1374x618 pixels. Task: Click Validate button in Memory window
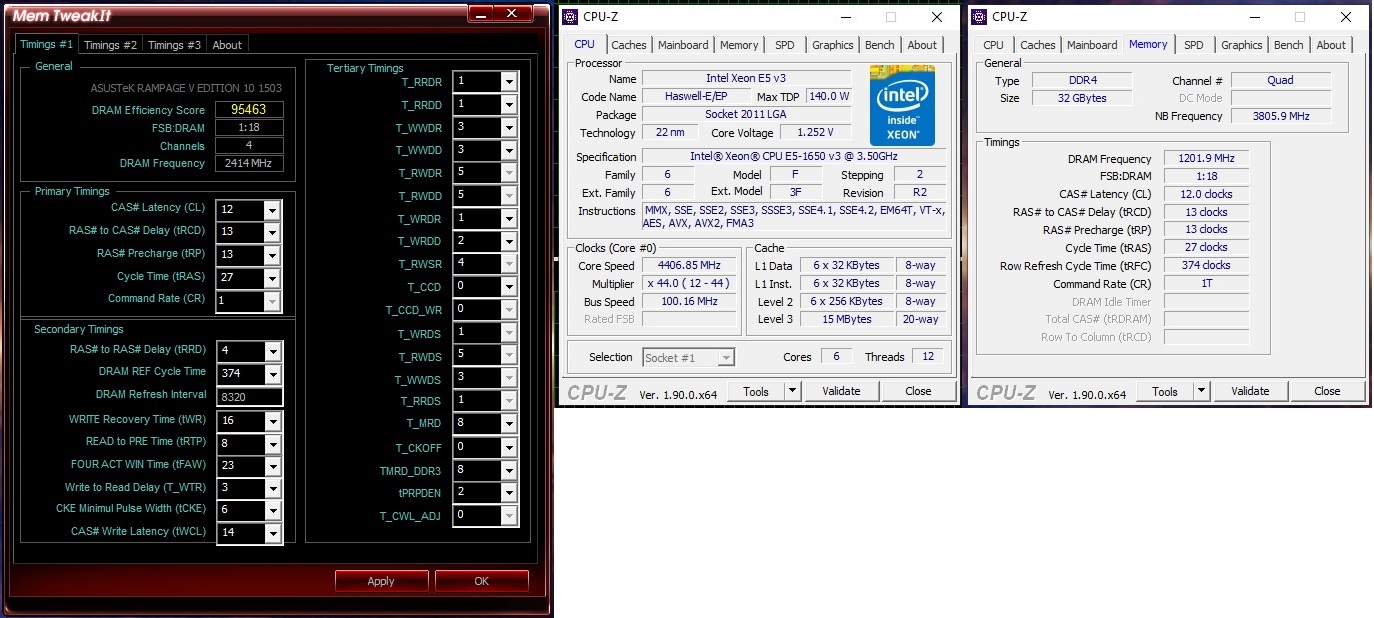pyautogui.click(x=1250, y=391)
